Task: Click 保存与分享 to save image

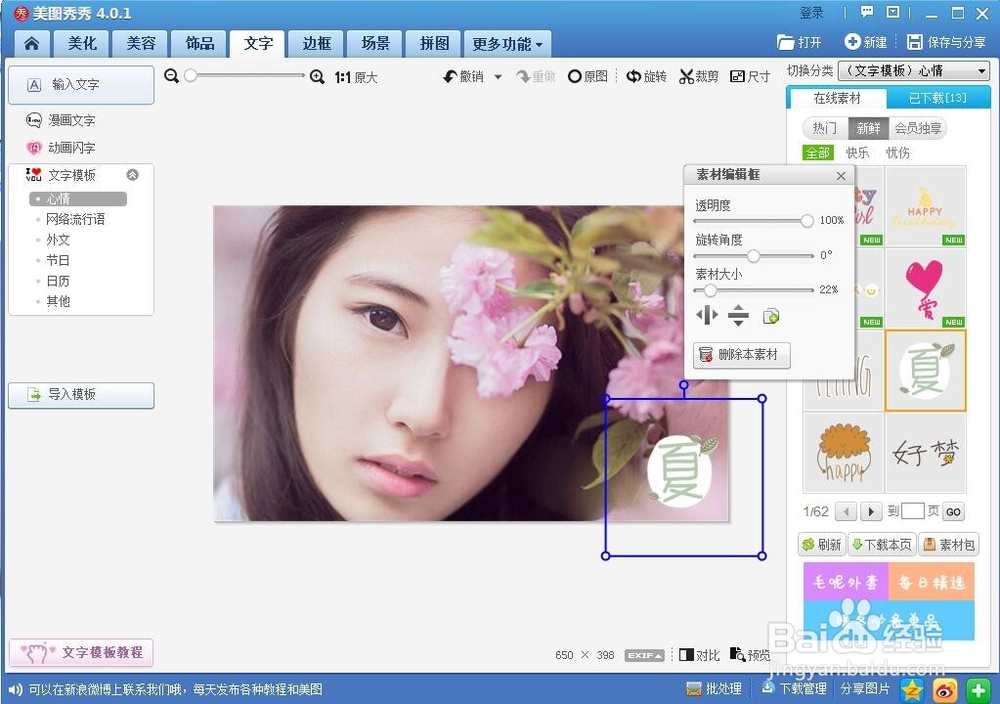Action: pos(946,42)
